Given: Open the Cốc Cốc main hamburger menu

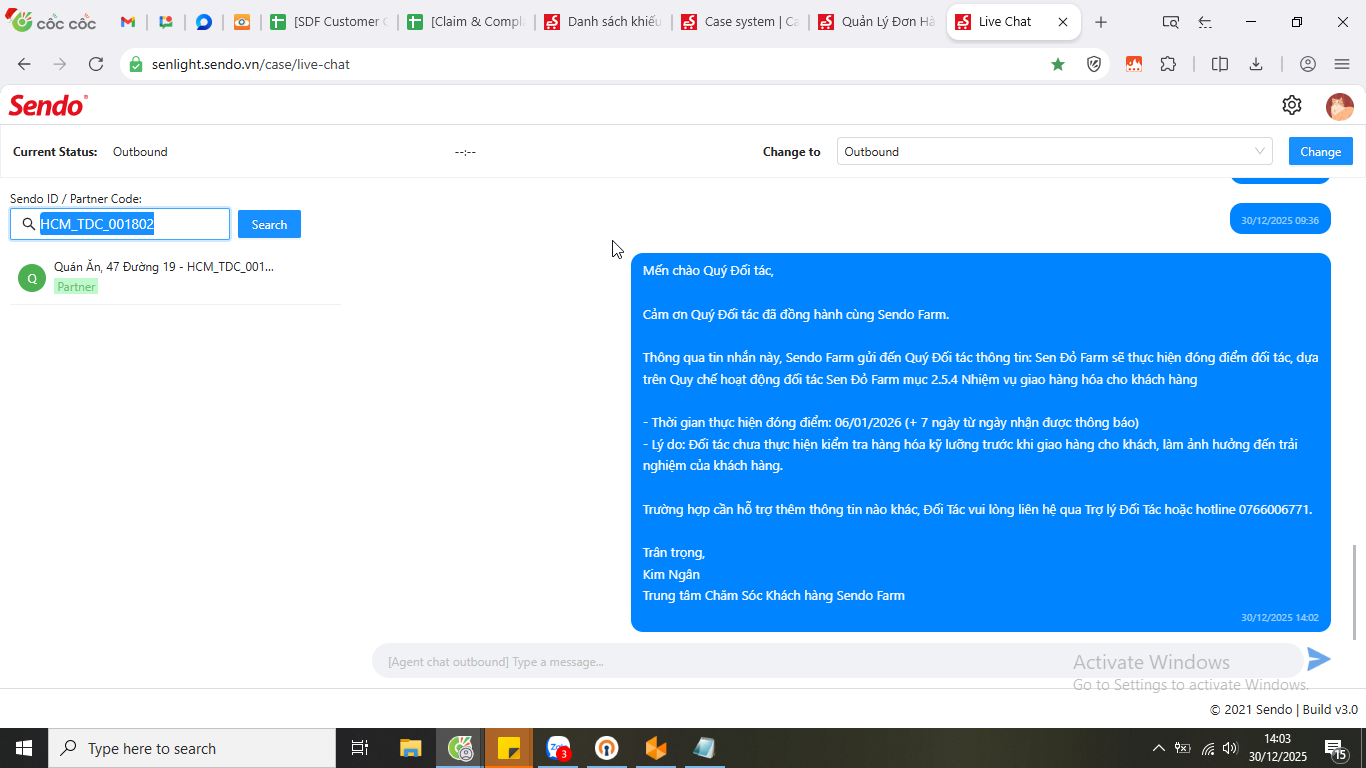Looking at the screenshot, I should (x=1342, y=64).
